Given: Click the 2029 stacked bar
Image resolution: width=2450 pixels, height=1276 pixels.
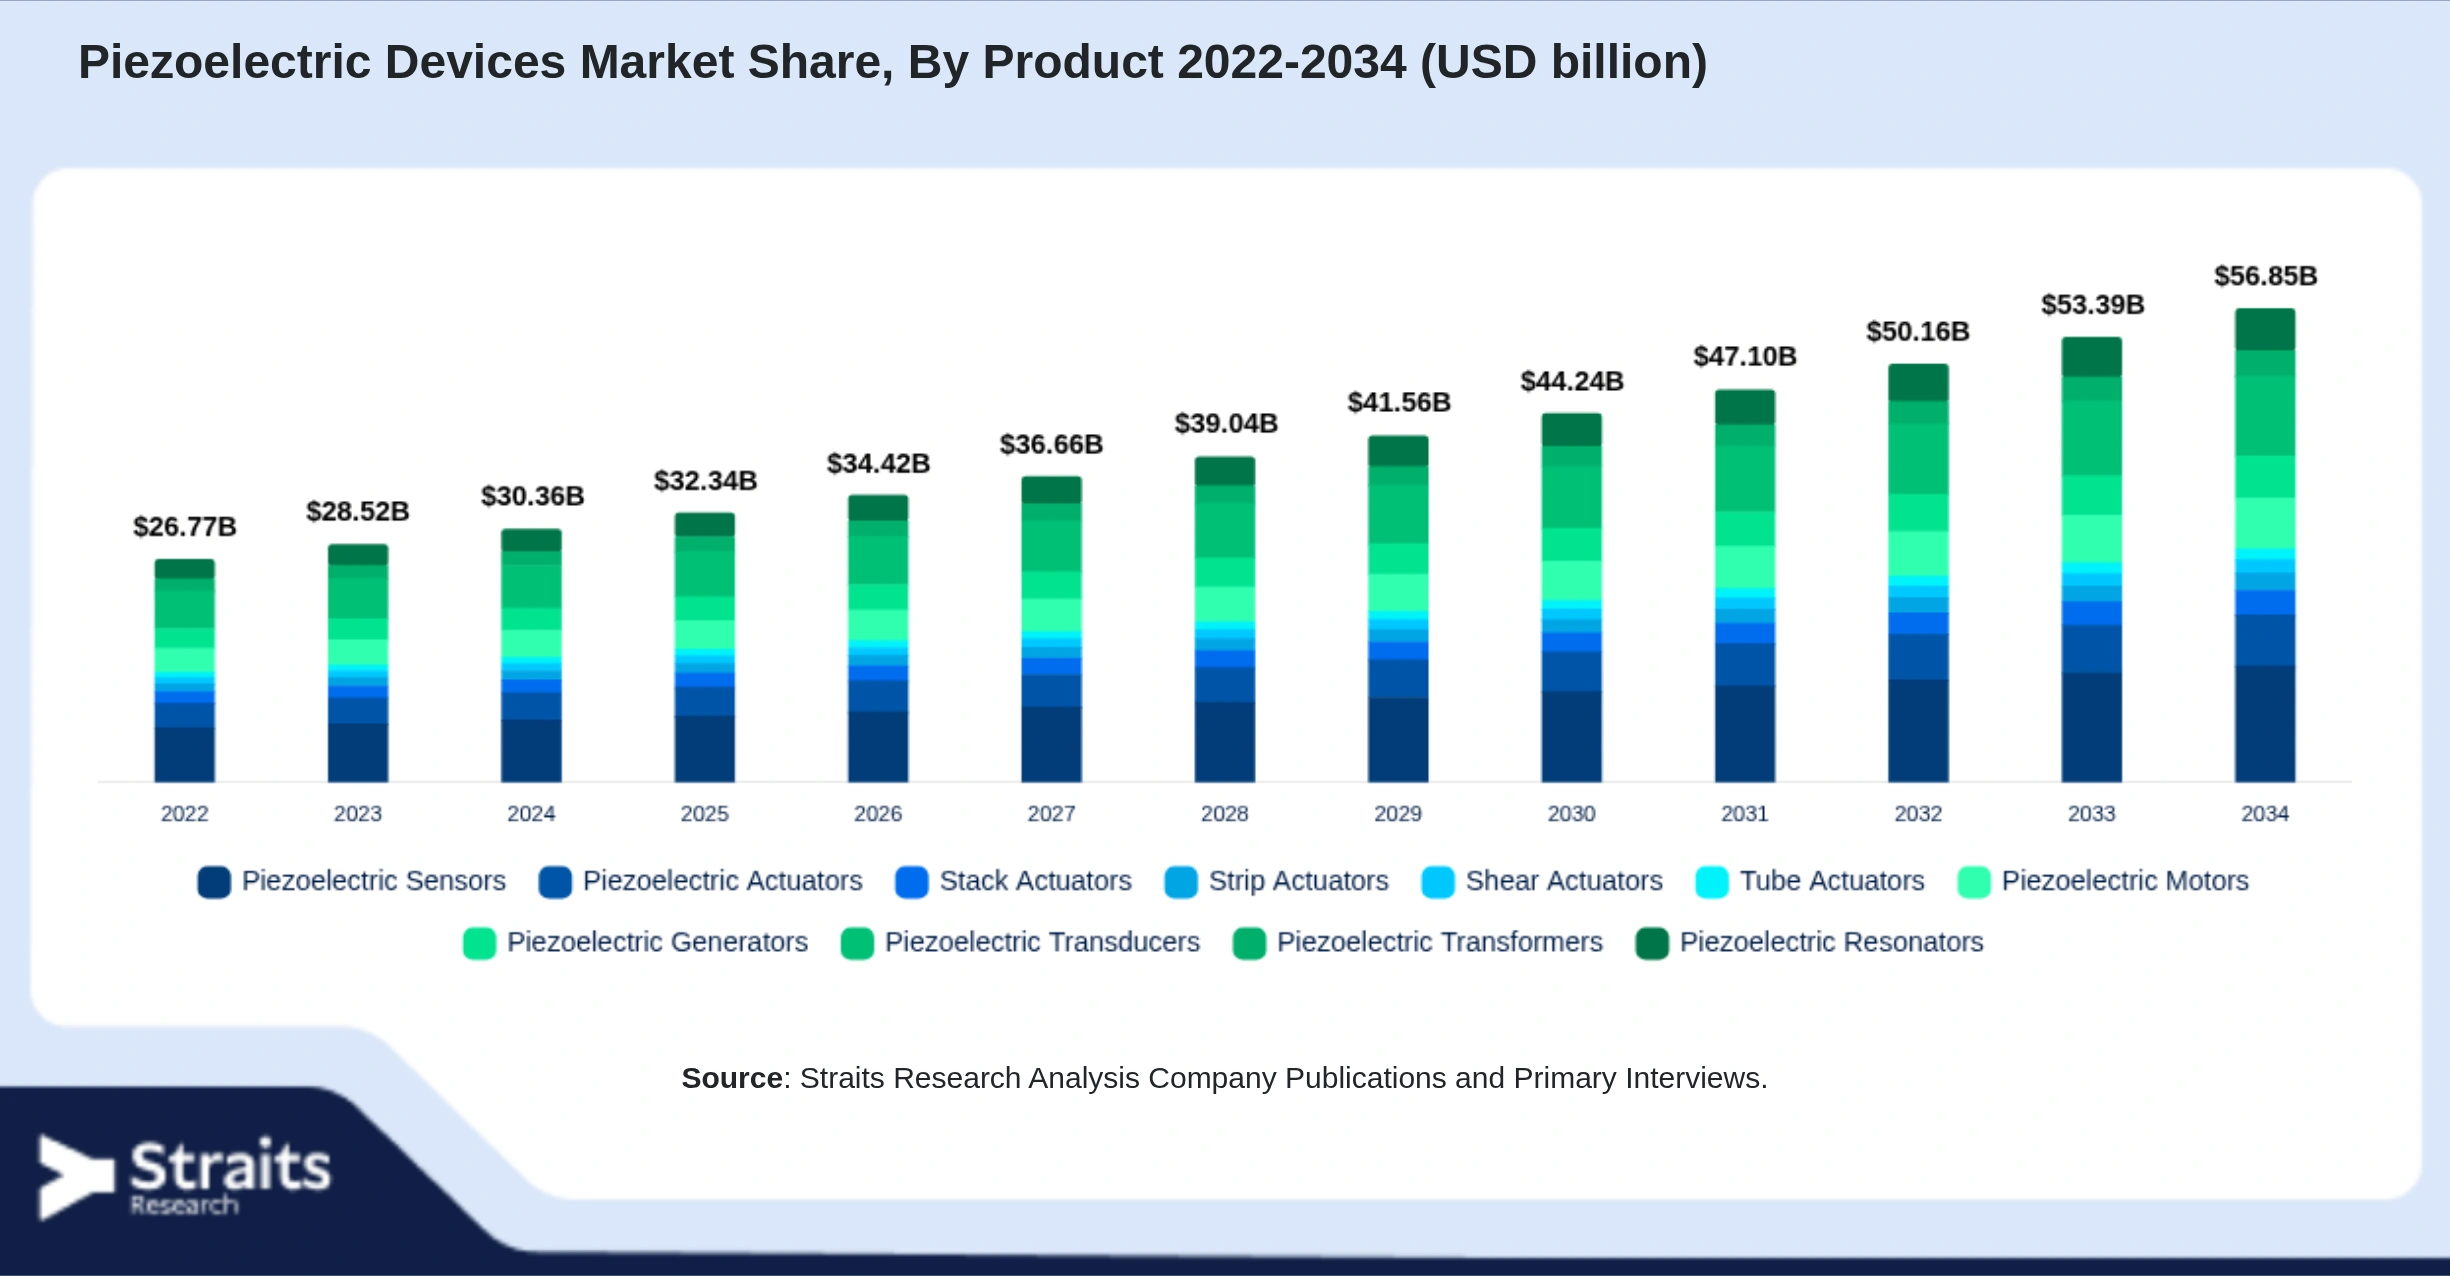Looking at the screenshot, I should (x=1398, y=608).
